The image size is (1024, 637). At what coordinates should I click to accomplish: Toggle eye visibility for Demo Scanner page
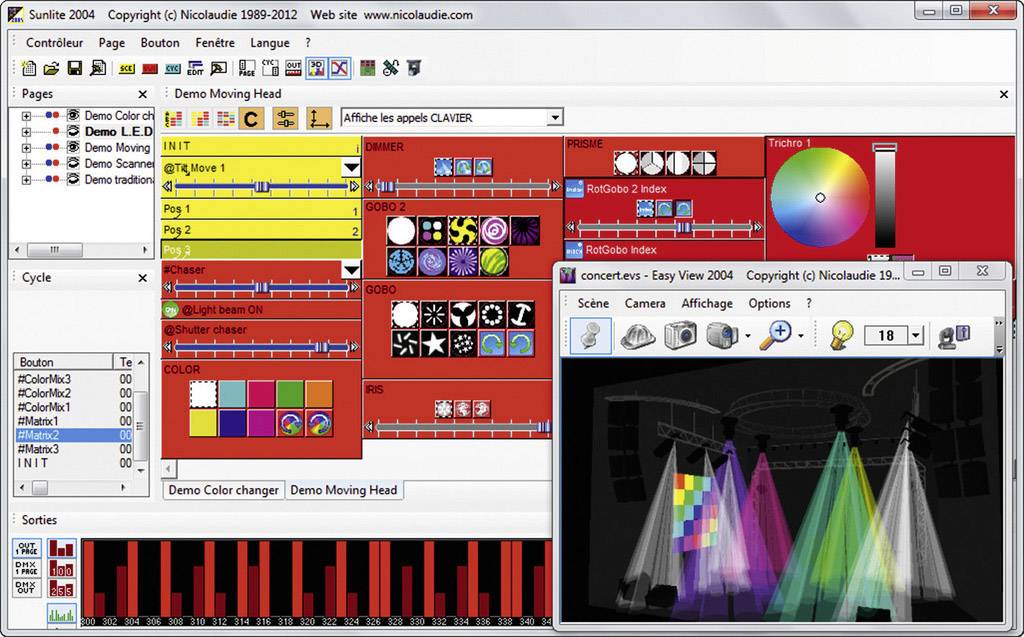point(73,163)
